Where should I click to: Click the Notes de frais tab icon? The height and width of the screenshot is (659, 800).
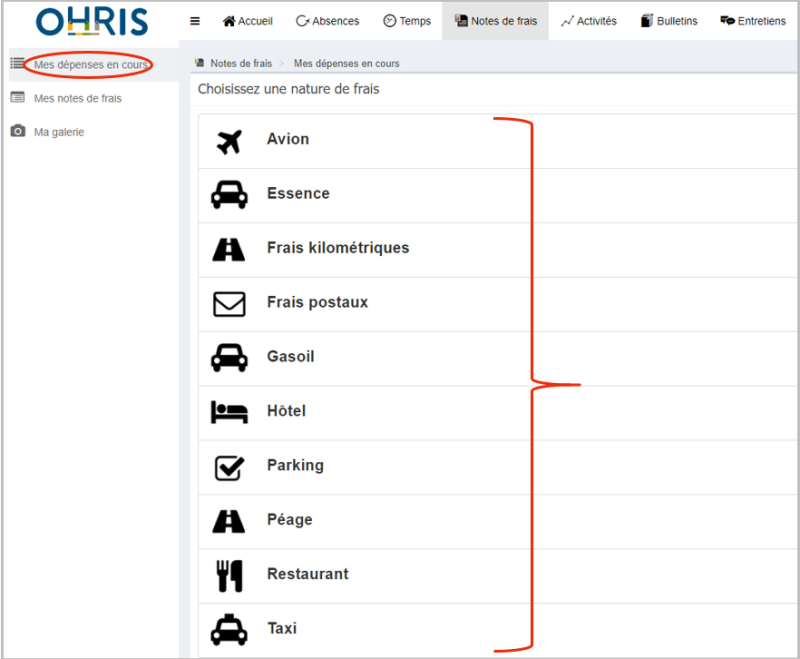pyautogui.click(x=461, y=21)
